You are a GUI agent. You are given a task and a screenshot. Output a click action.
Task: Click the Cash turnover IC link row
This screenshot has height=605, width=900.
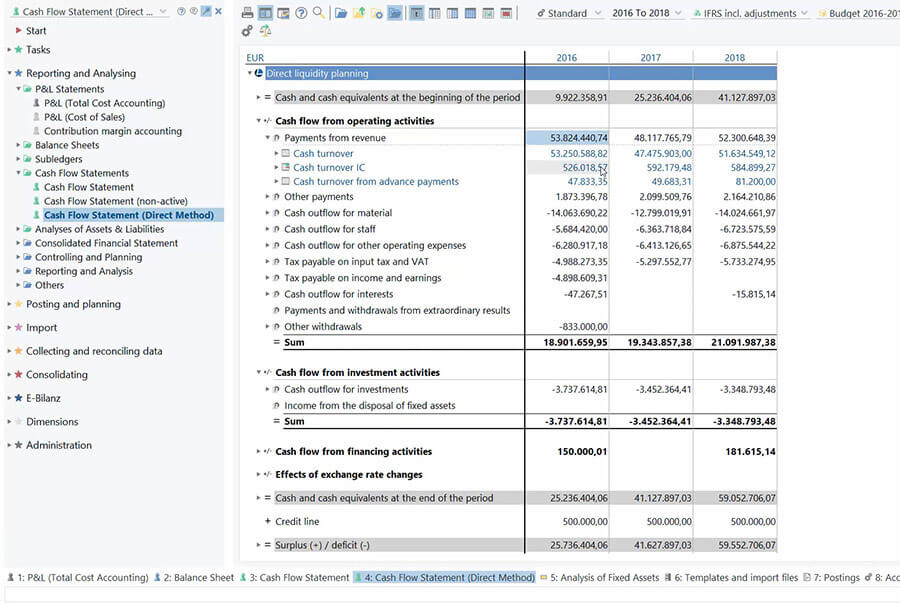click(x=329, y=167)
